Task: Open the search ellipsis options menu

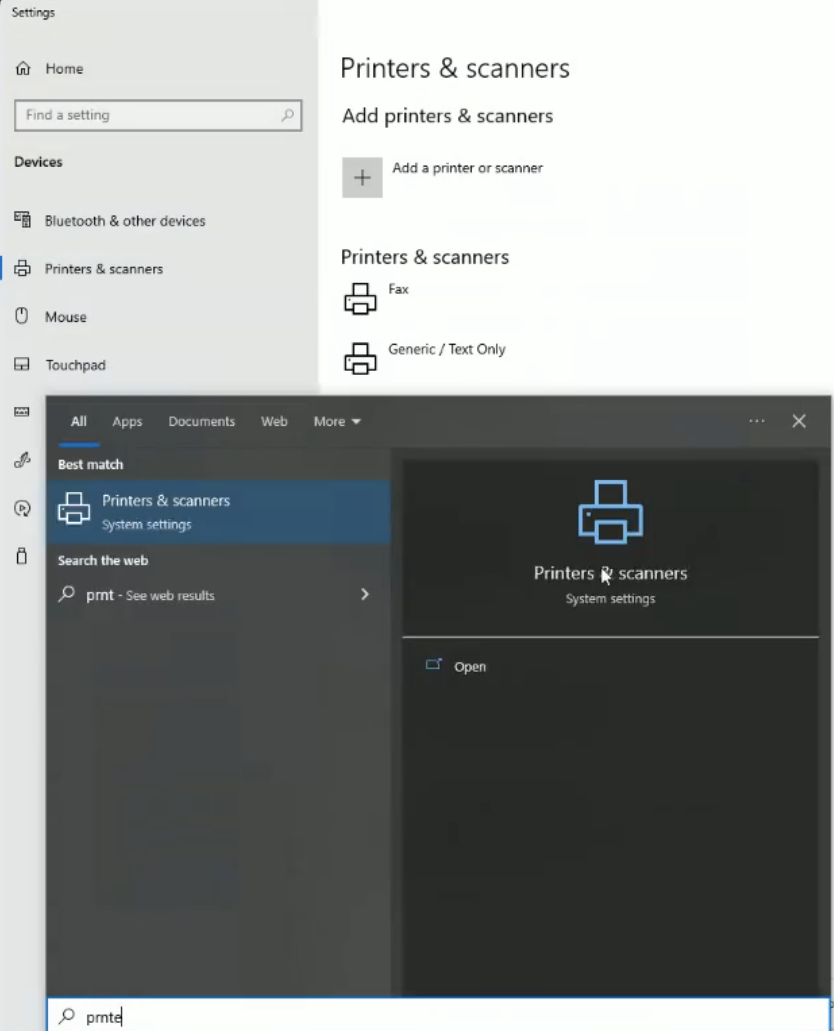Action: pyautogui.click(x=757, y=421)
